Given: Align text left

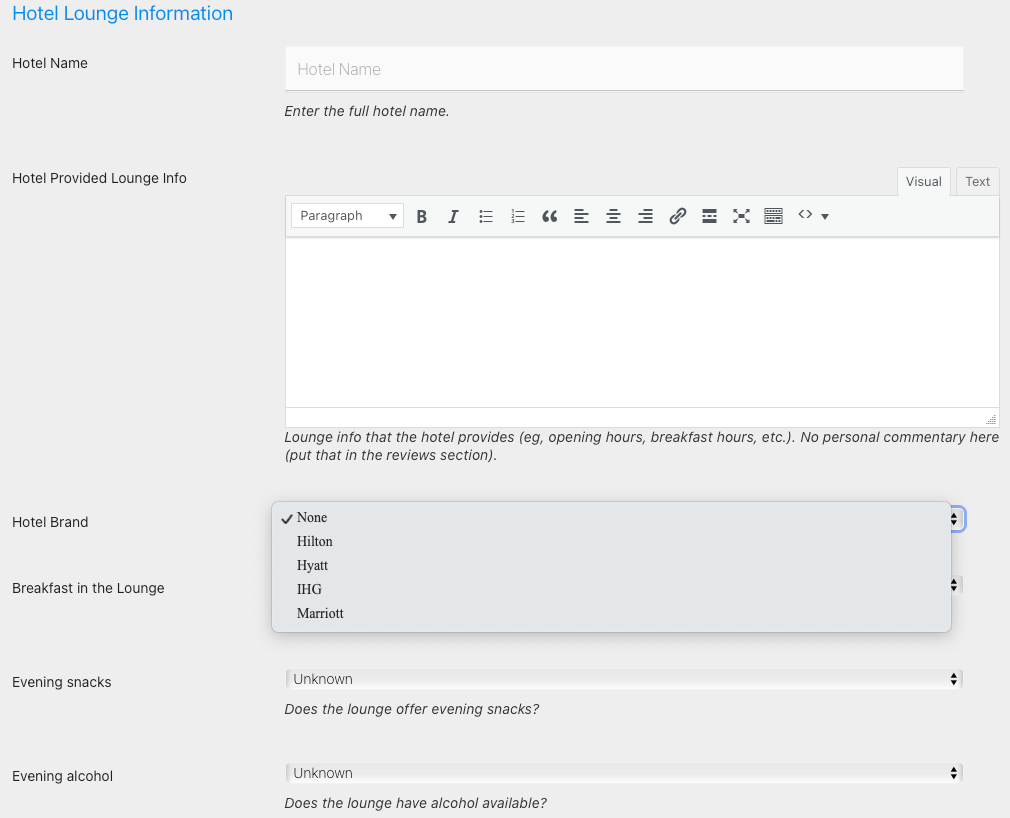Looking at the screenshot, I should 581,216.
